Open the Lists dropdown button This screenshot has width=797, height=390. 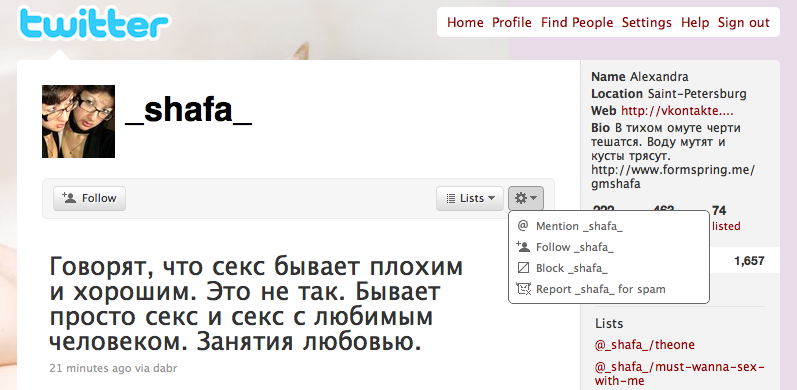pyautogui.click(x=470, y=198)
